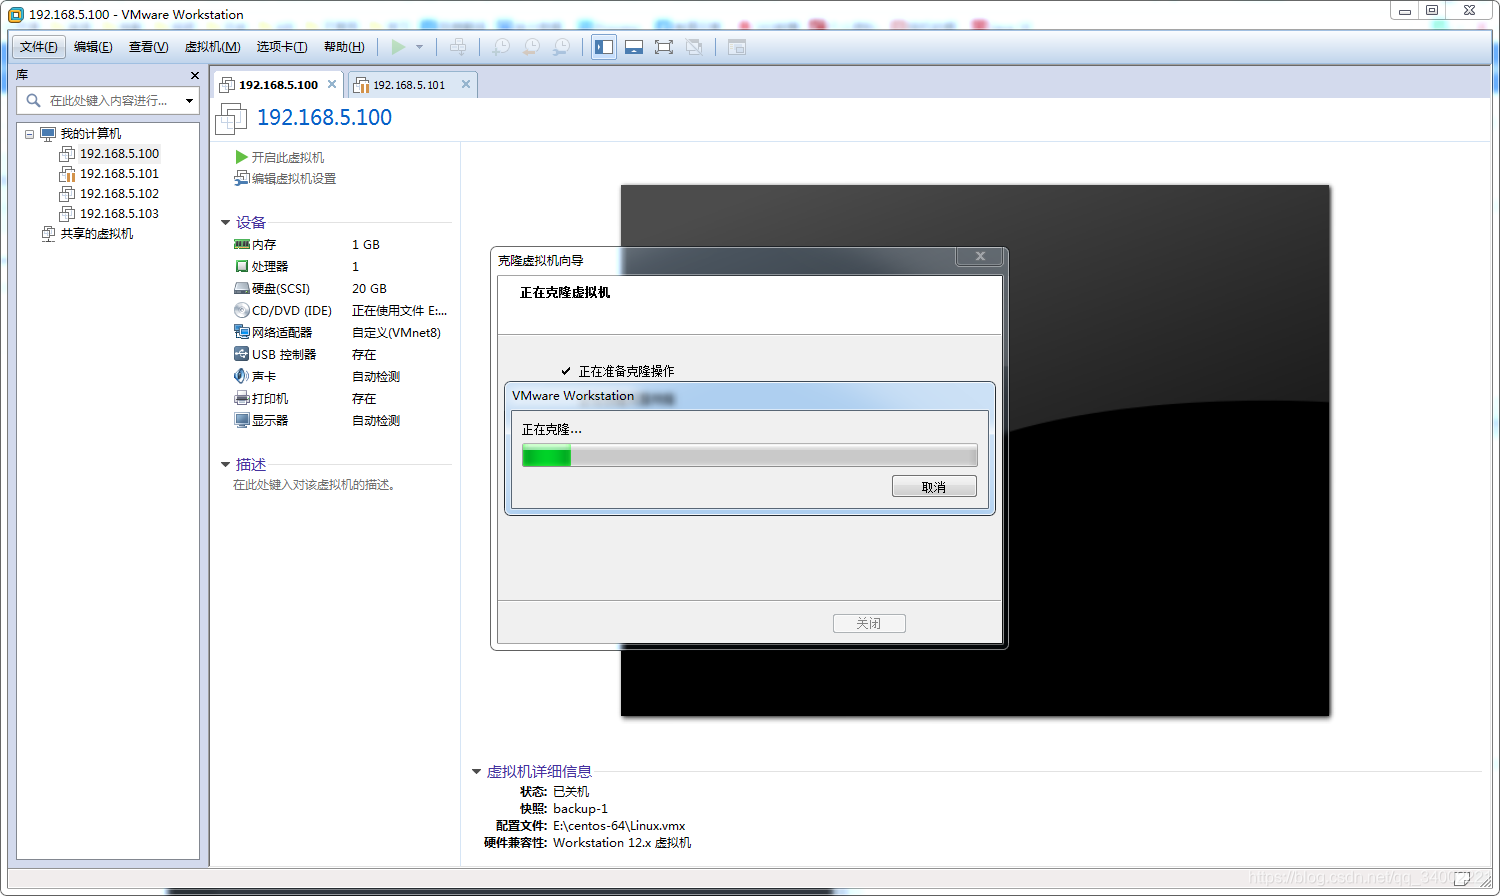The image size is (1500, 896).
Task: Select 192.168.5.100 in library tree
Action: point(119,154)
